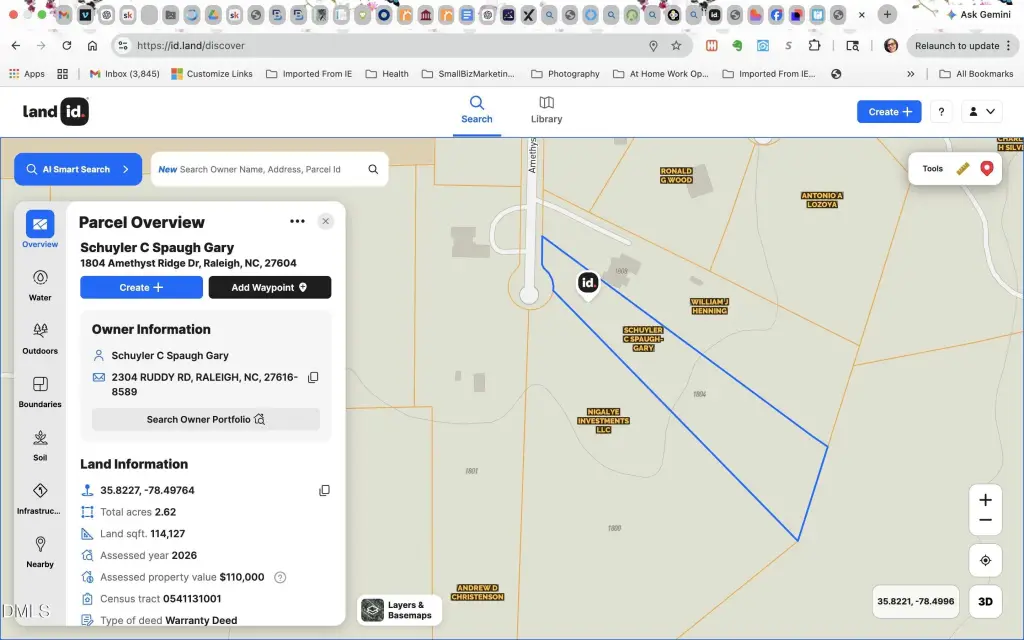1024x640 pixels.
Task: Zoom in the map with plus
Action: [985, 500]
